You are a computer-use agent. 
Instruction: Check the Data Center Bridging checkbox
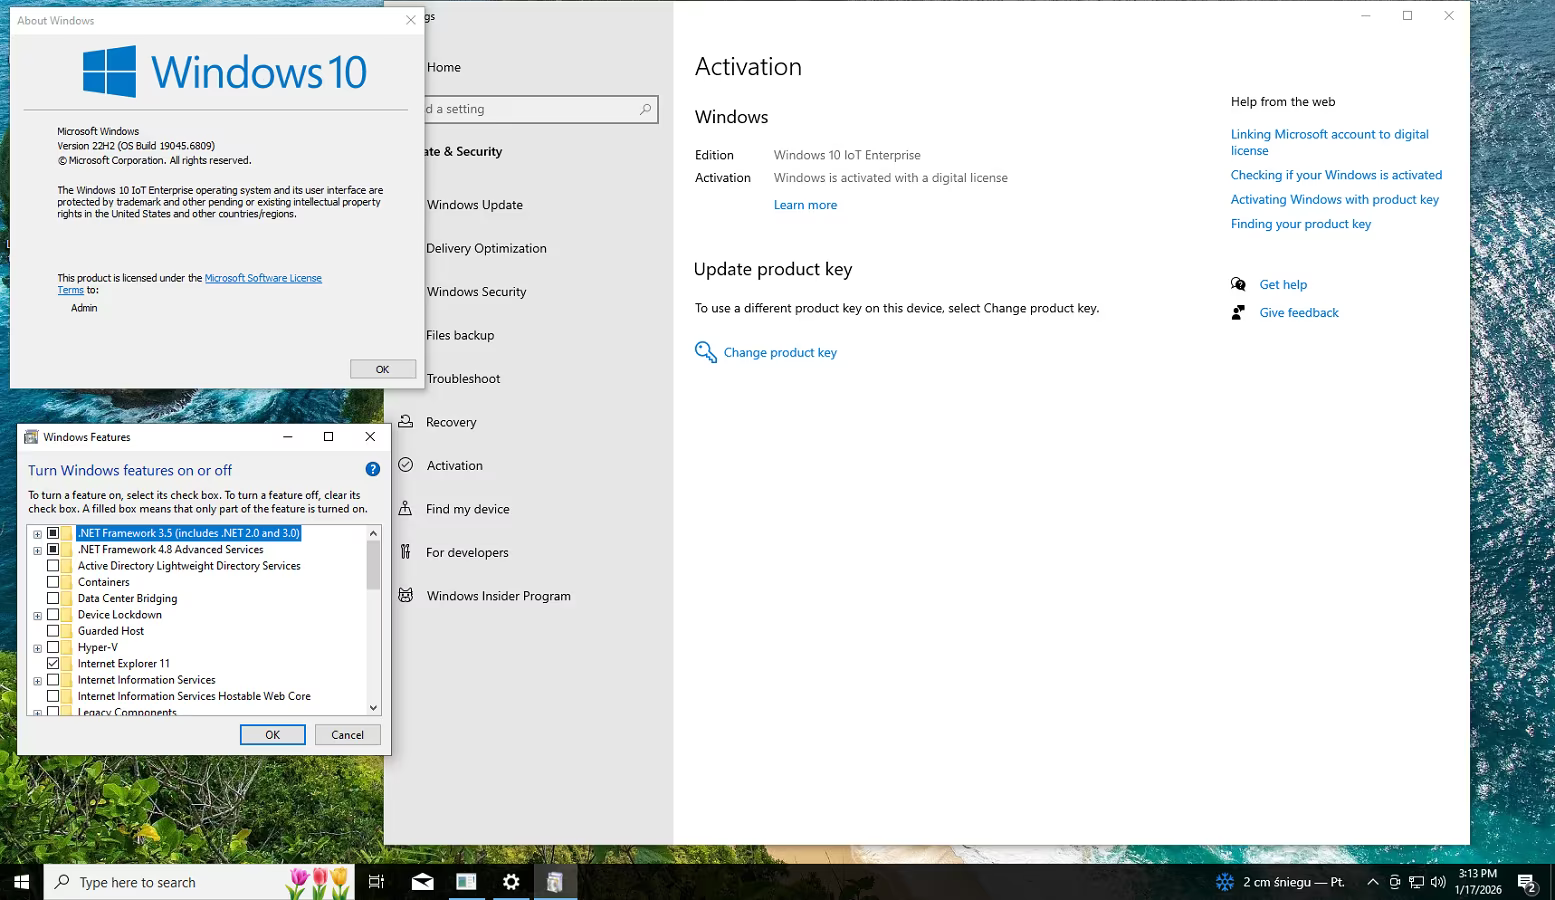point(53,598)
